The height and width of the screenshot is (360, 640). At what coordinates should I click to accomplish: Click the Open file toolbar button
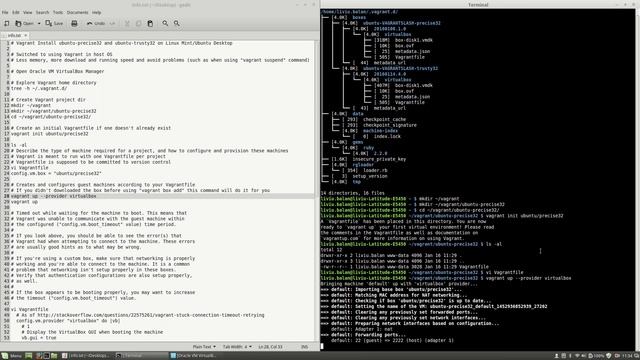(x=24, y=23)
